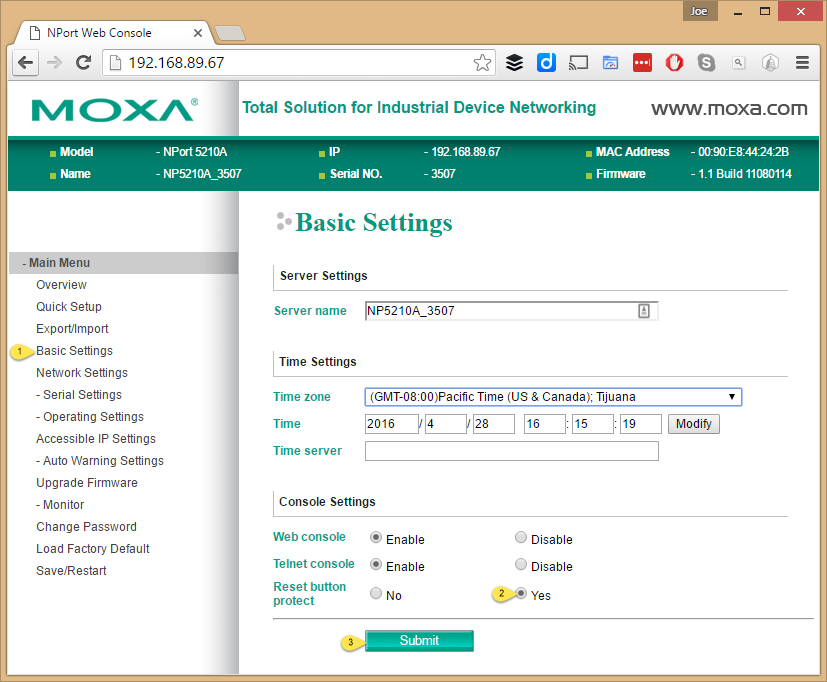Open Change Password page
827x682 pixels.
[86, 527]
